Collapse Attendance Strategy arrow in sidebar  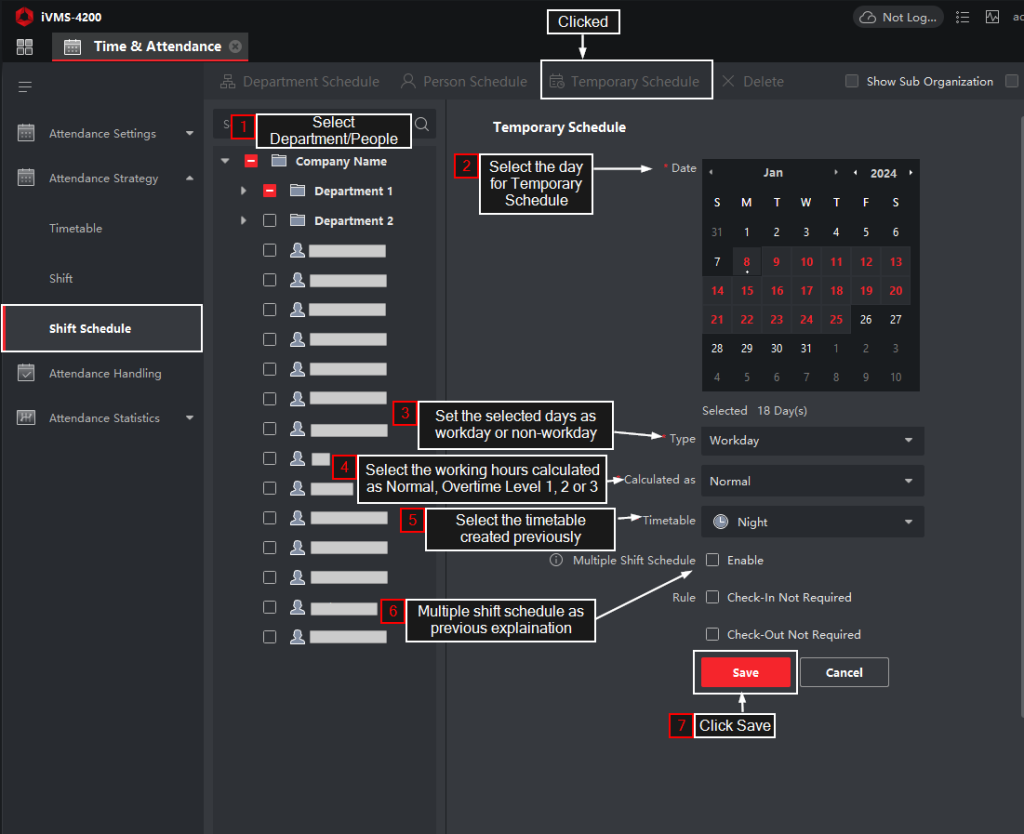[x=189, y=178]
